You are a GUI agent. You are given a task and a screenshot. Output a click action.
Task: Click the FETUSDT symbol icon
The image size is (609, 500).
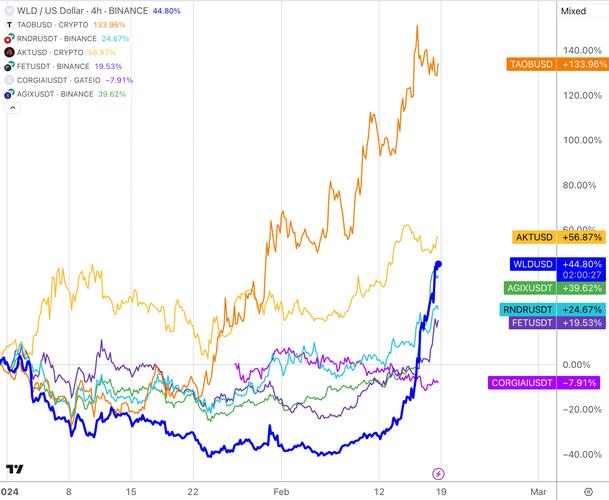(9, 66)
